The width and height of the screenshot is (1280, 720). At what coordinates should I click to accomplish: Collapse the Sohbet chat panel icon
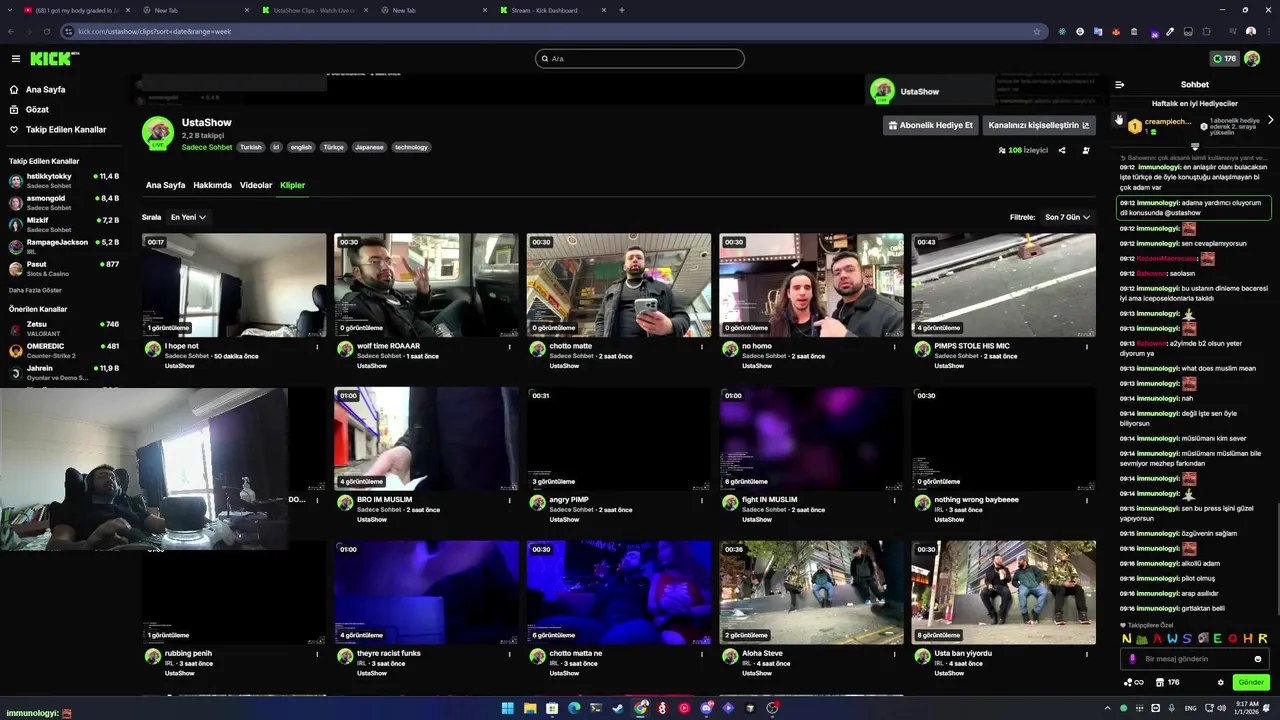tap(1119, 85)
